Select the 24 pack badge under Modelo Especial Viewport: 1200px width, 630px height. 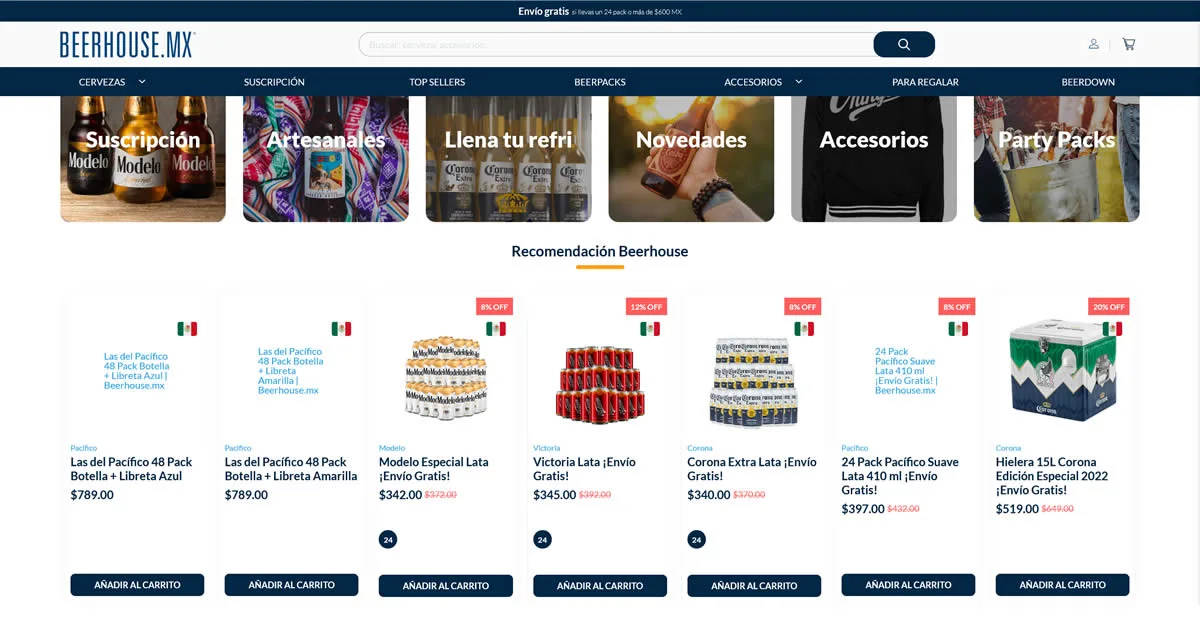pyautogui.click(x=388, y=539)
